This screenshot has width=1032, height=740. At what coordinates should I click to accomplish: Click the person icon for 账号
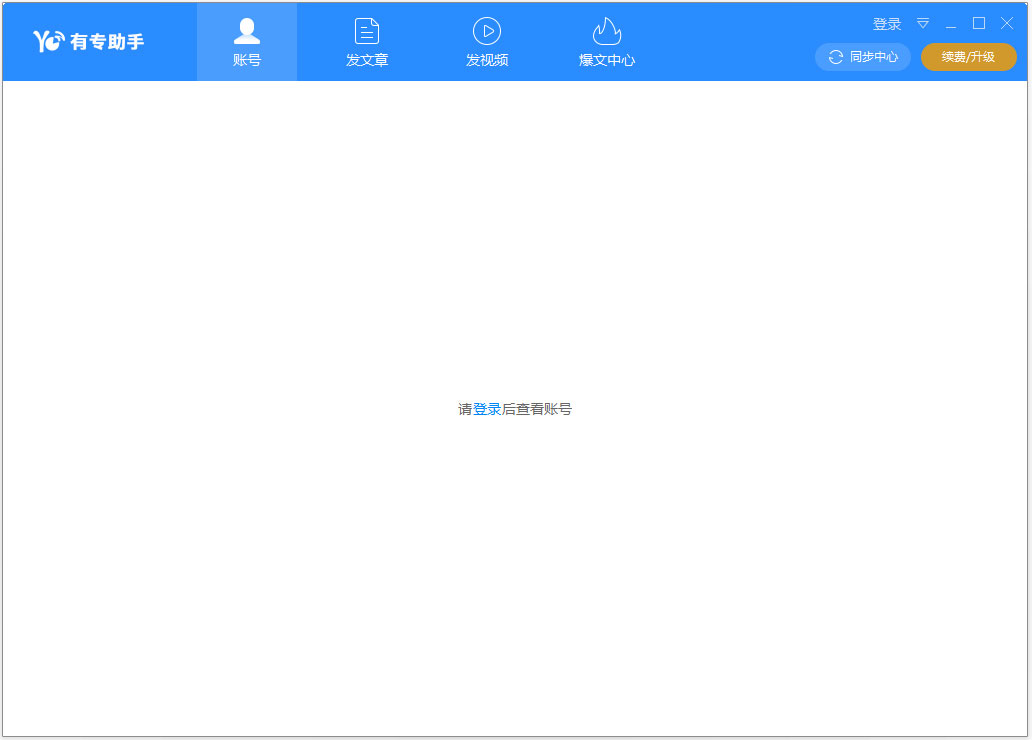pos(247,31)
